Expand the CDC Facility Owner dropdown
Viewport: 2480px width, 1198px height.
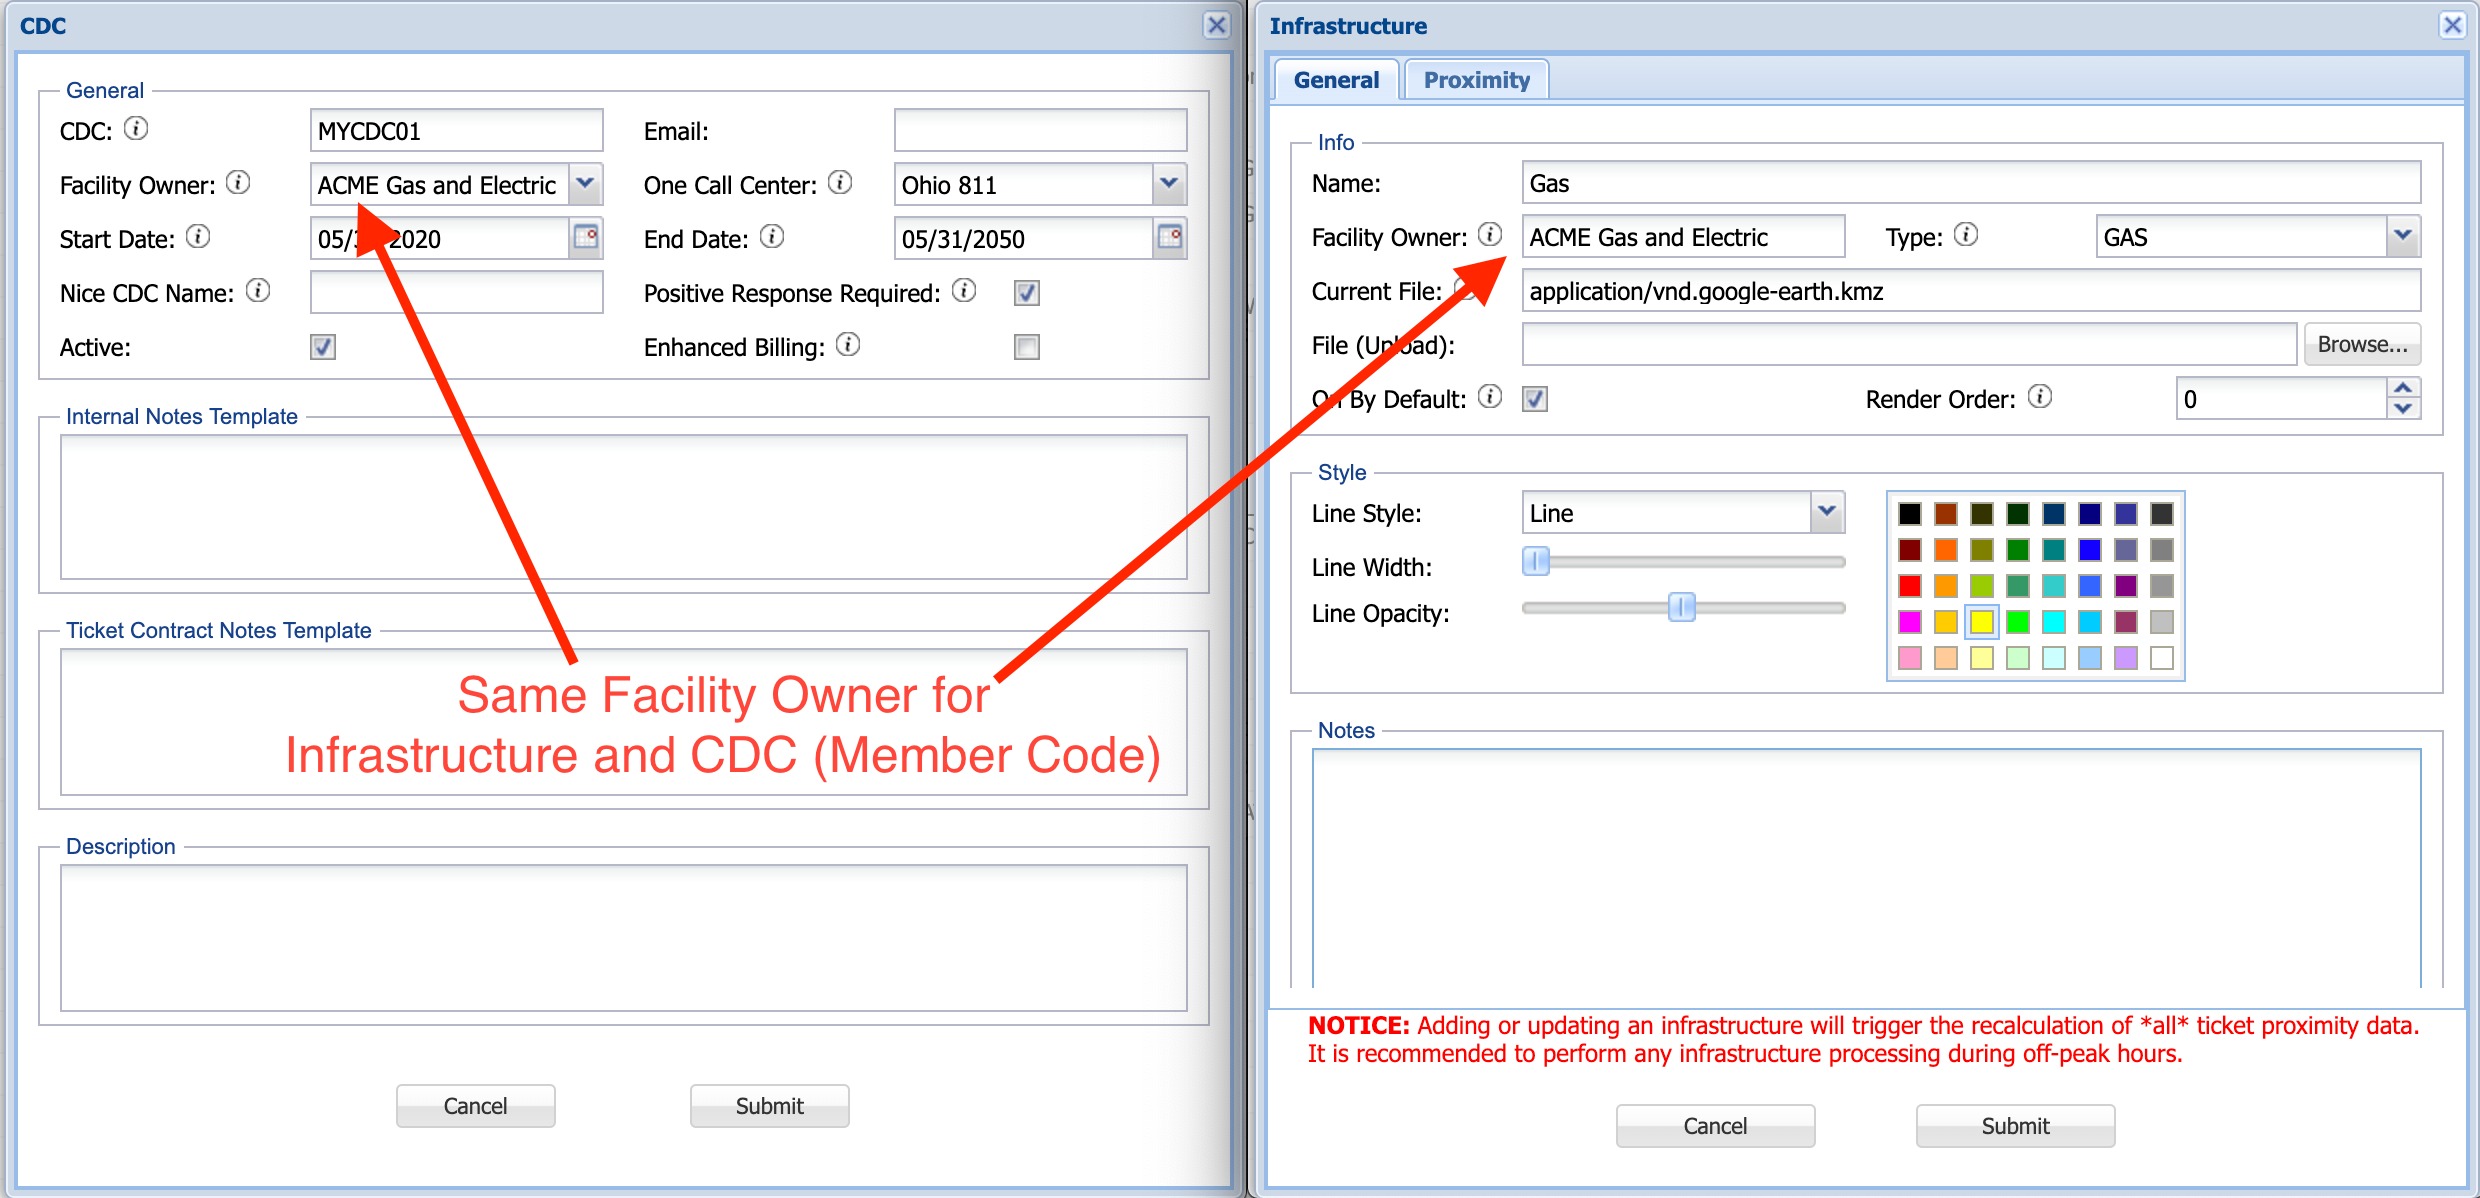pos(586,184)
